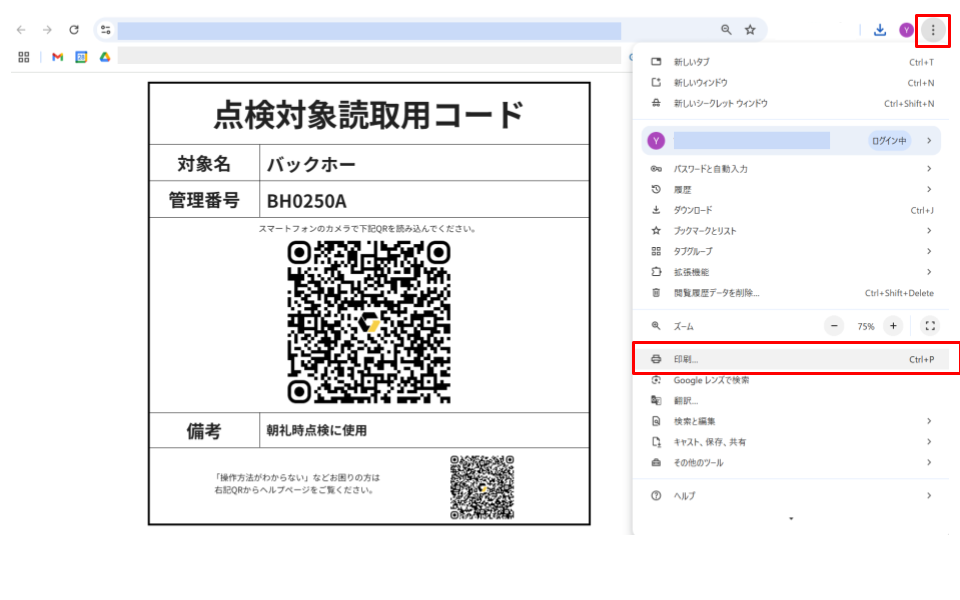Open downloads via the toolbar download icon

click(x=878, y=29)
